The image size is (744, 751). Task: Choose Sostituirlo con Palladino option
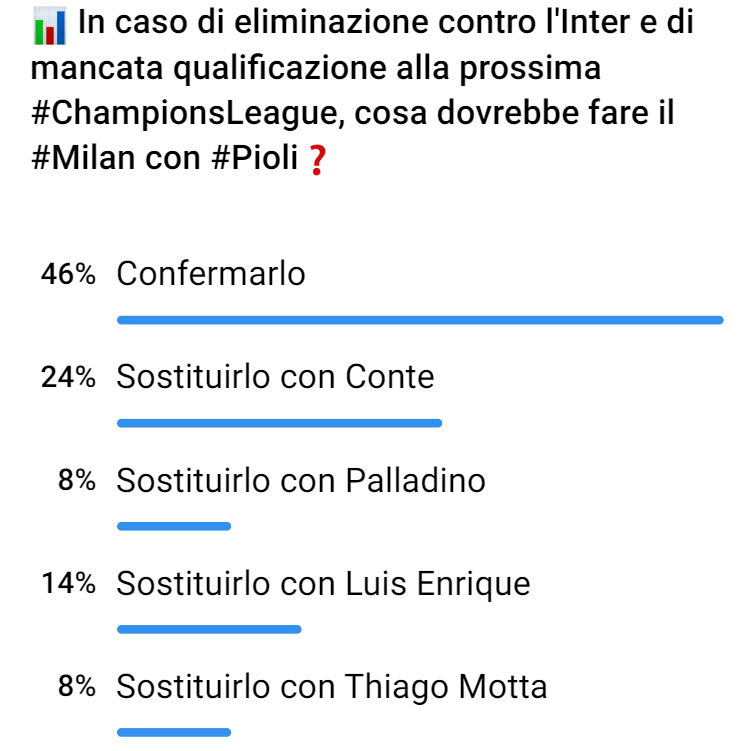(x=301, y=481)
